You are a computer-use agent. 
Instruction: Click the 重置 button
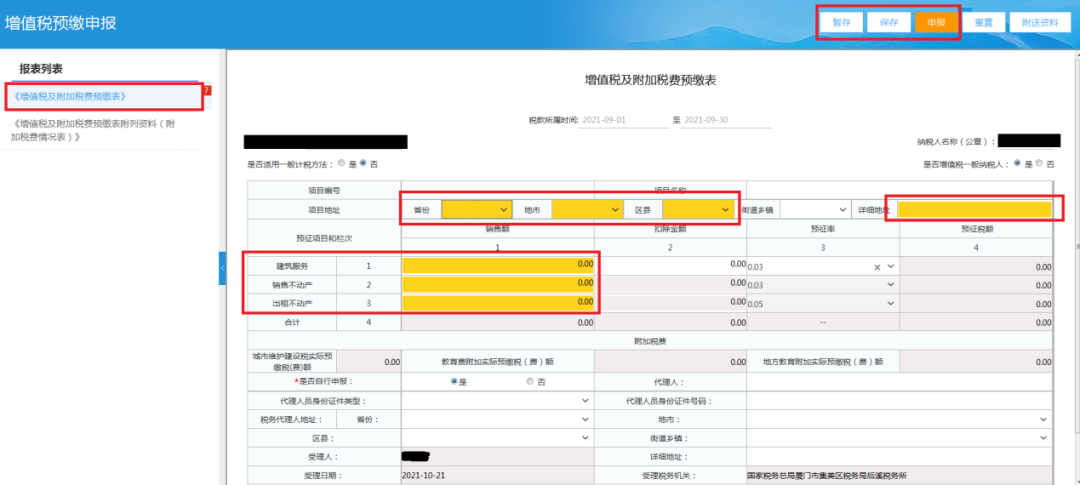pos(984,22)
